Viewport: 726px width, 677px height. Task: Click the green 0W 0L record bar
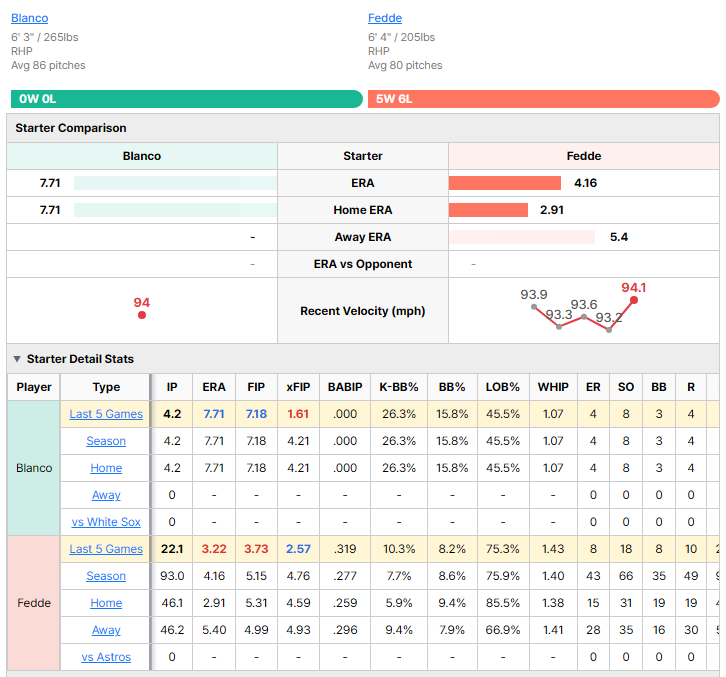pyautogui.click(x=187, y=99)
